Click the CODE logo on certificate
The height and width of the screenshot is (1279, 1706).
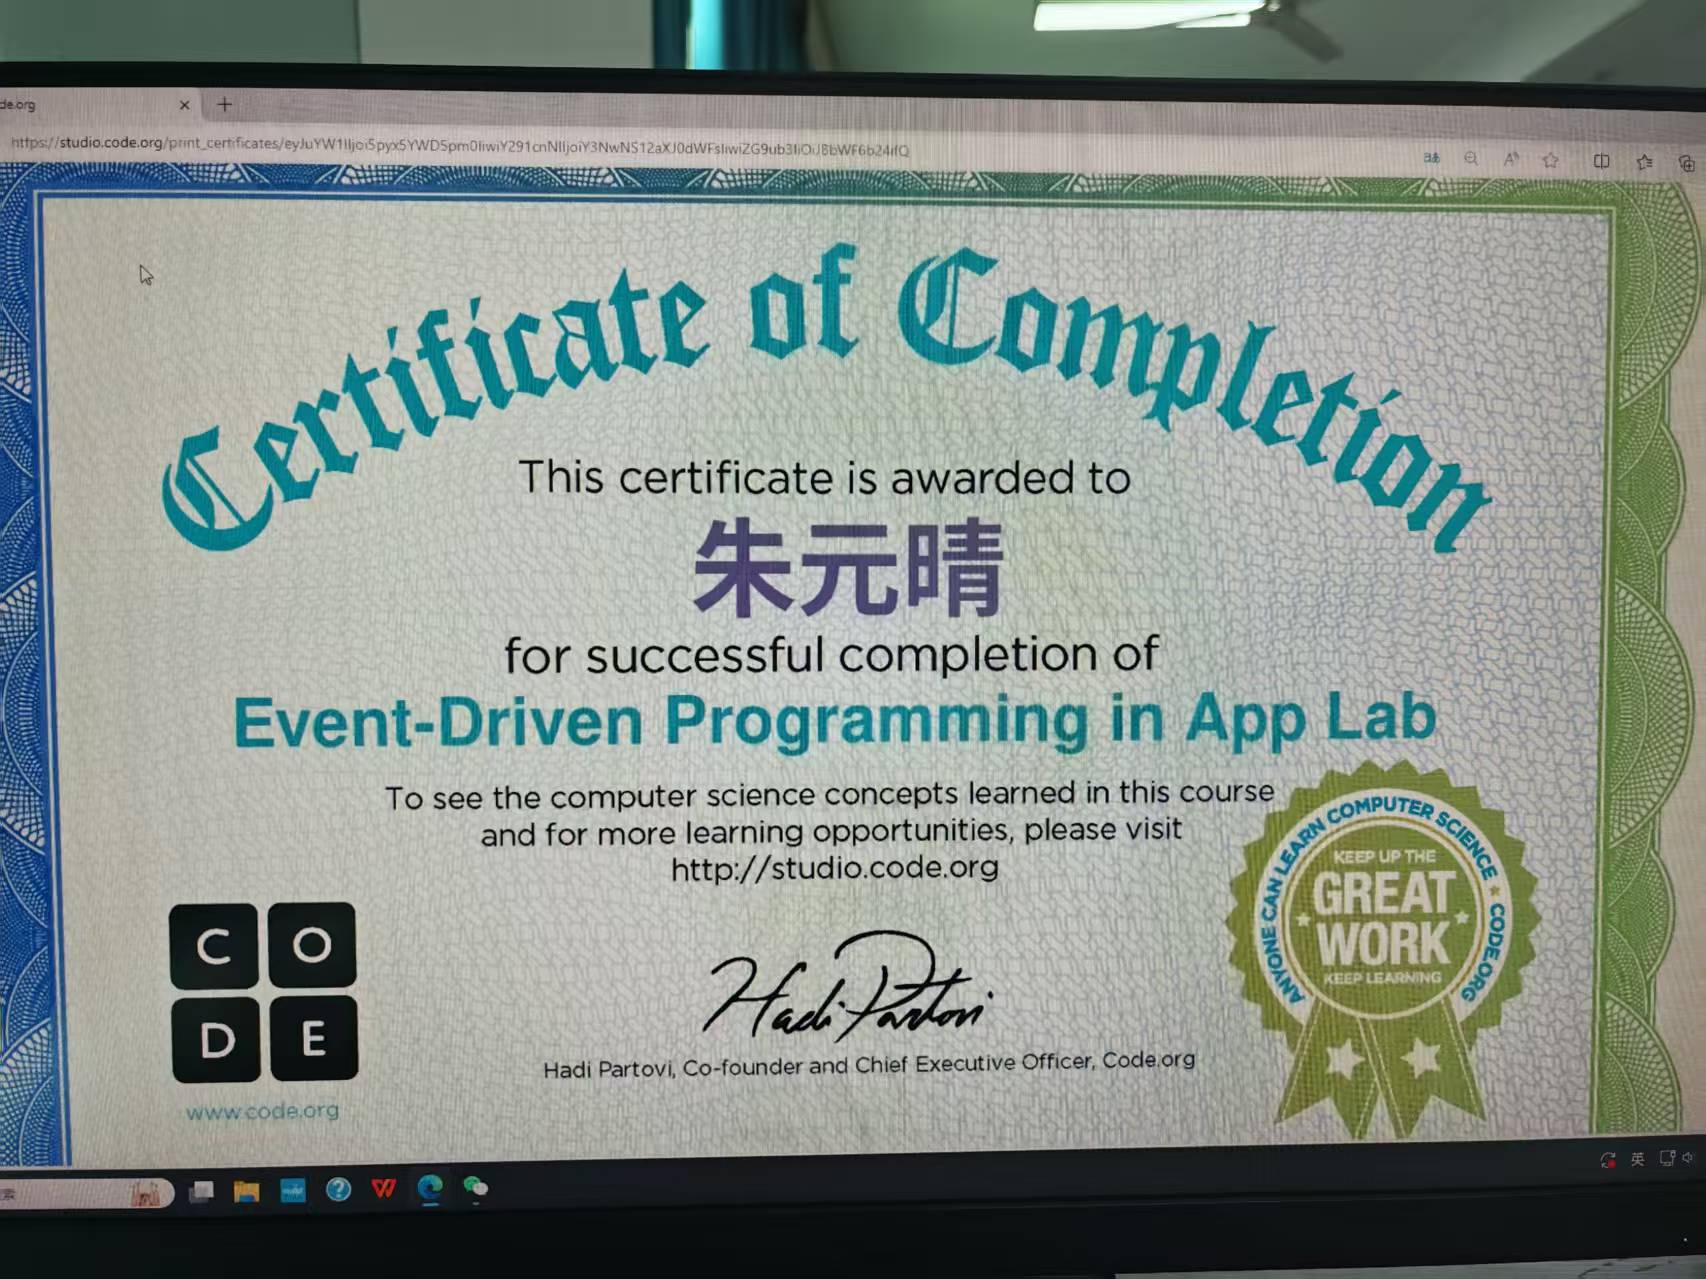coord(264,992)
